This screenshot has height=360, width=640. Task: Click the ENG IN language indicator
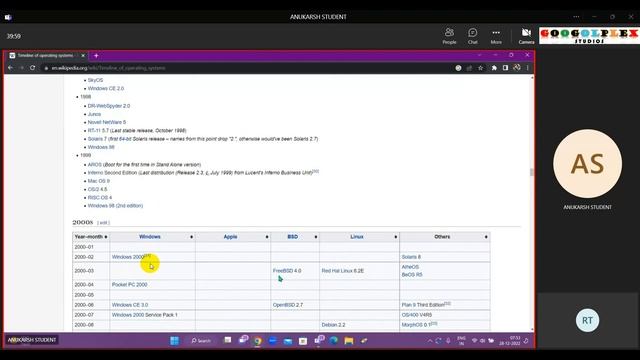click(x=461, y=340)
